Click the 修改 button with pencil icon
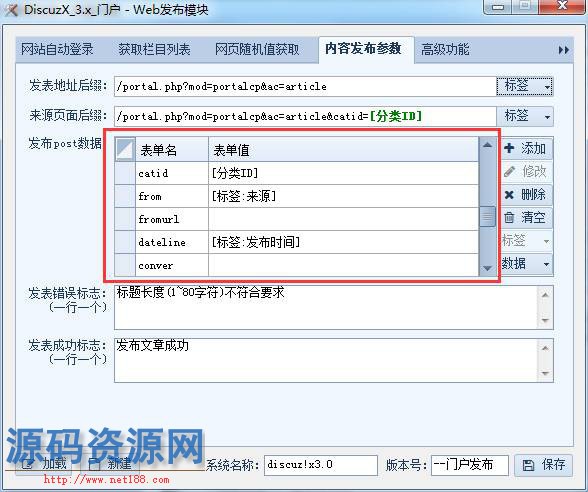Screen dimensions: 588x492 point(526,171)
